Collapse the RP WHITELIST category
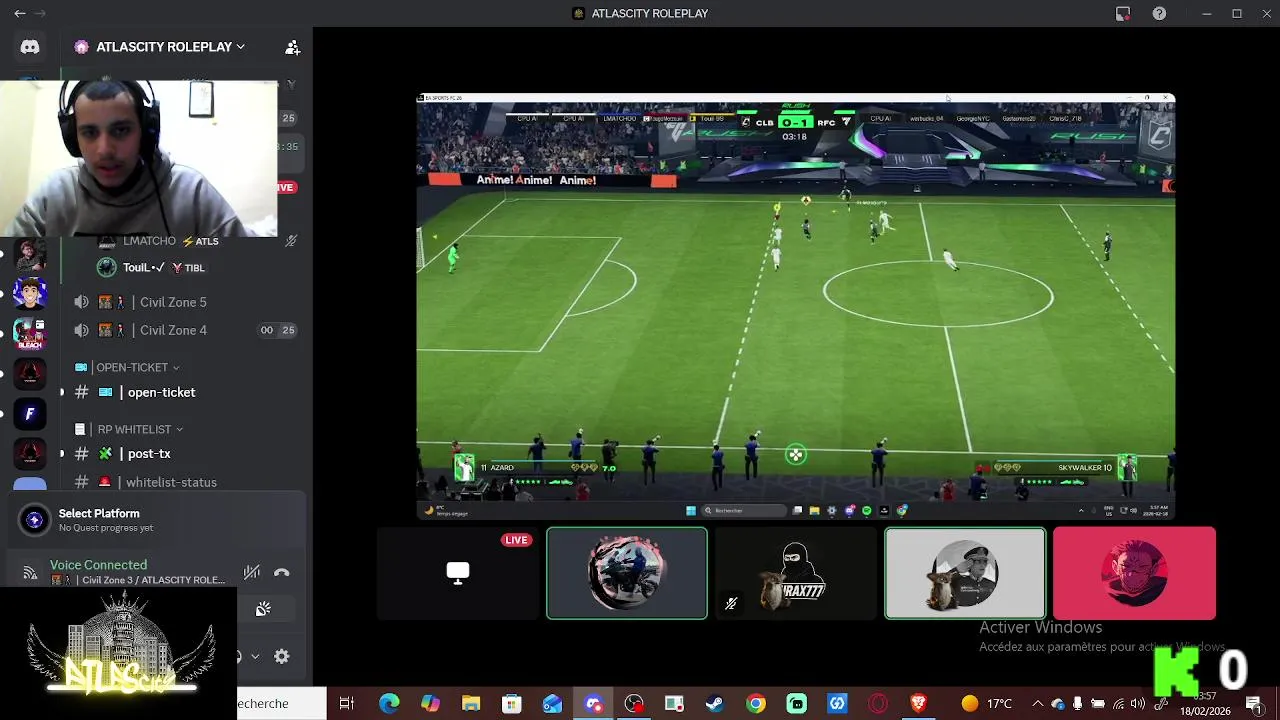Image resolution: width=1280 pixels, height=720 pixels. coord(130,429)
